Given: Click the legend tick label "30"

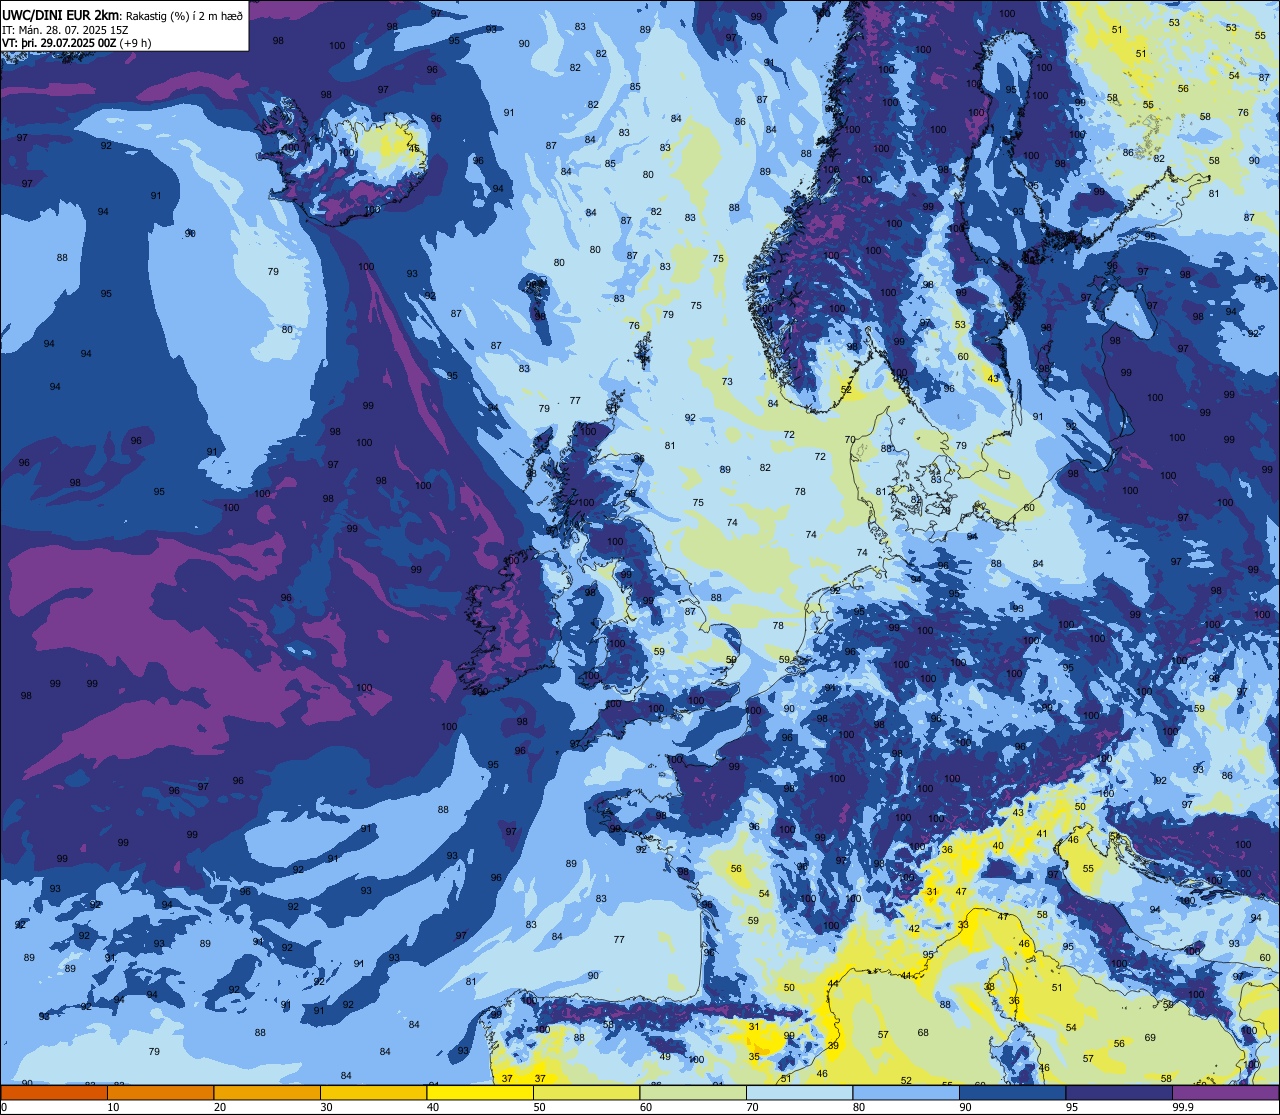Looking at the screenshot, I should [326, 1107].
